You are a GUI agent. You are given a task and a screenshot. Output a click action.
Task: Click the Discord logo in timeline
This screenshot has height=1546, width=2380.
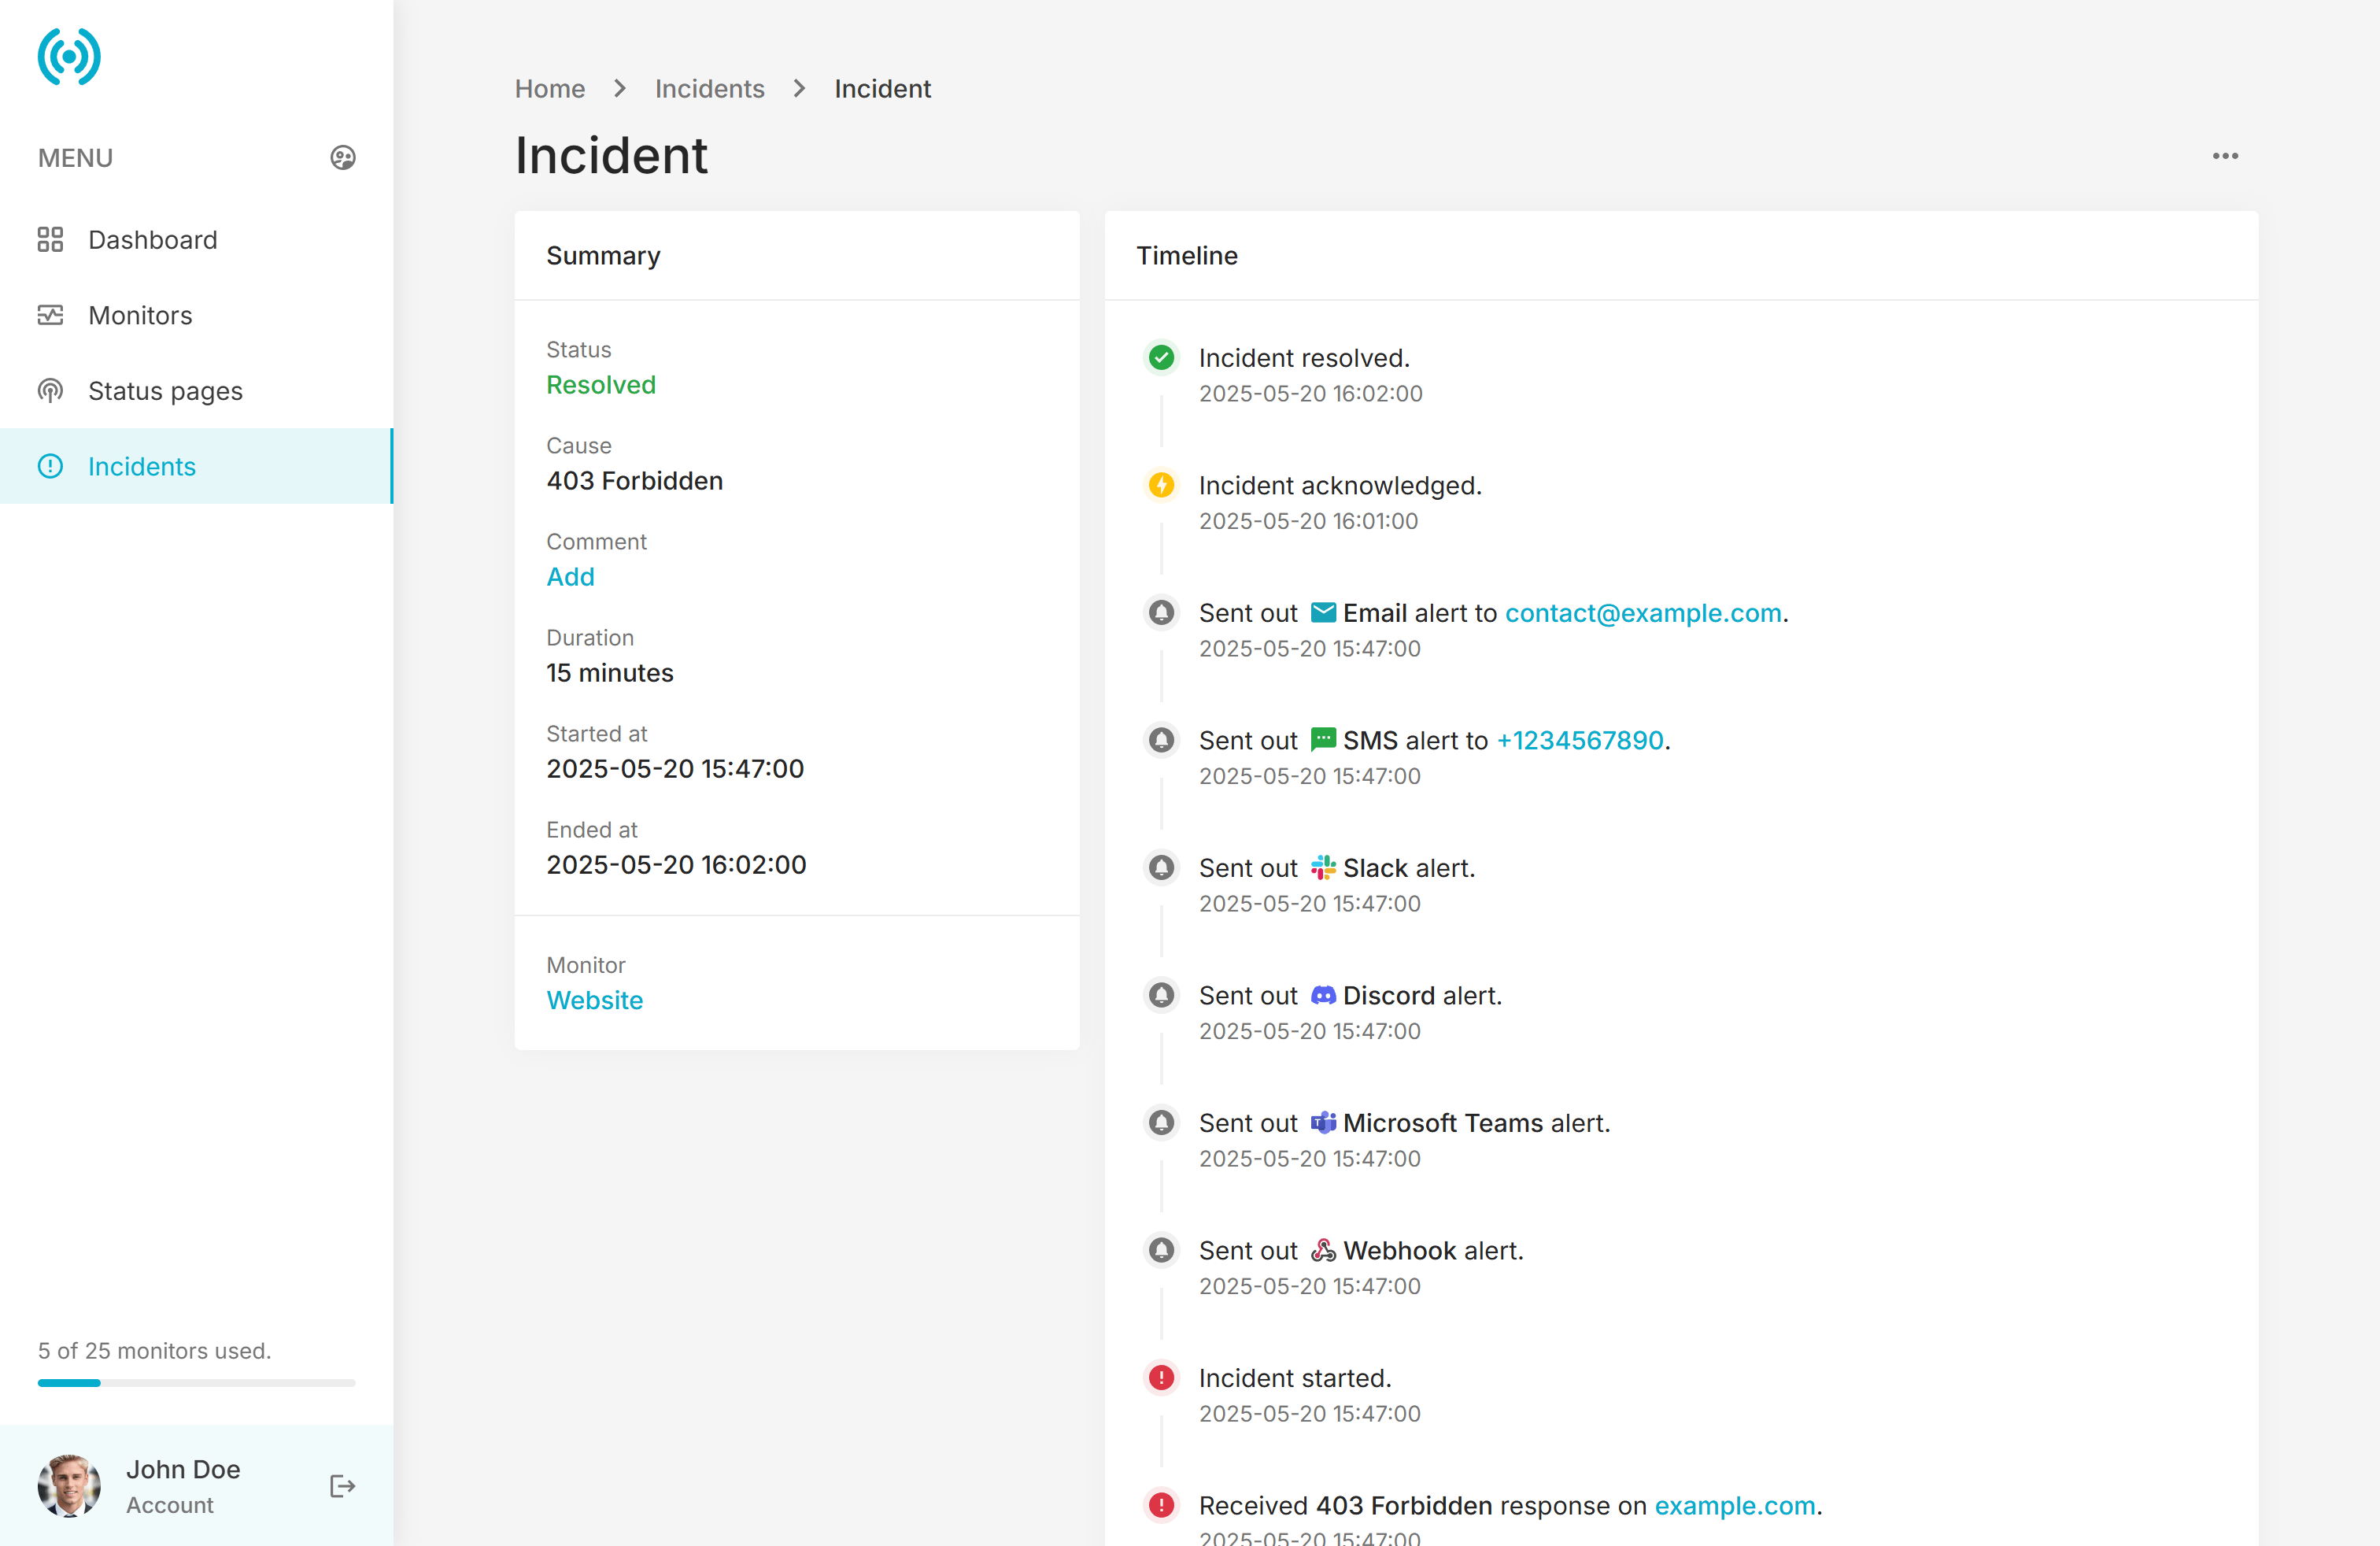click(1323, 996)
